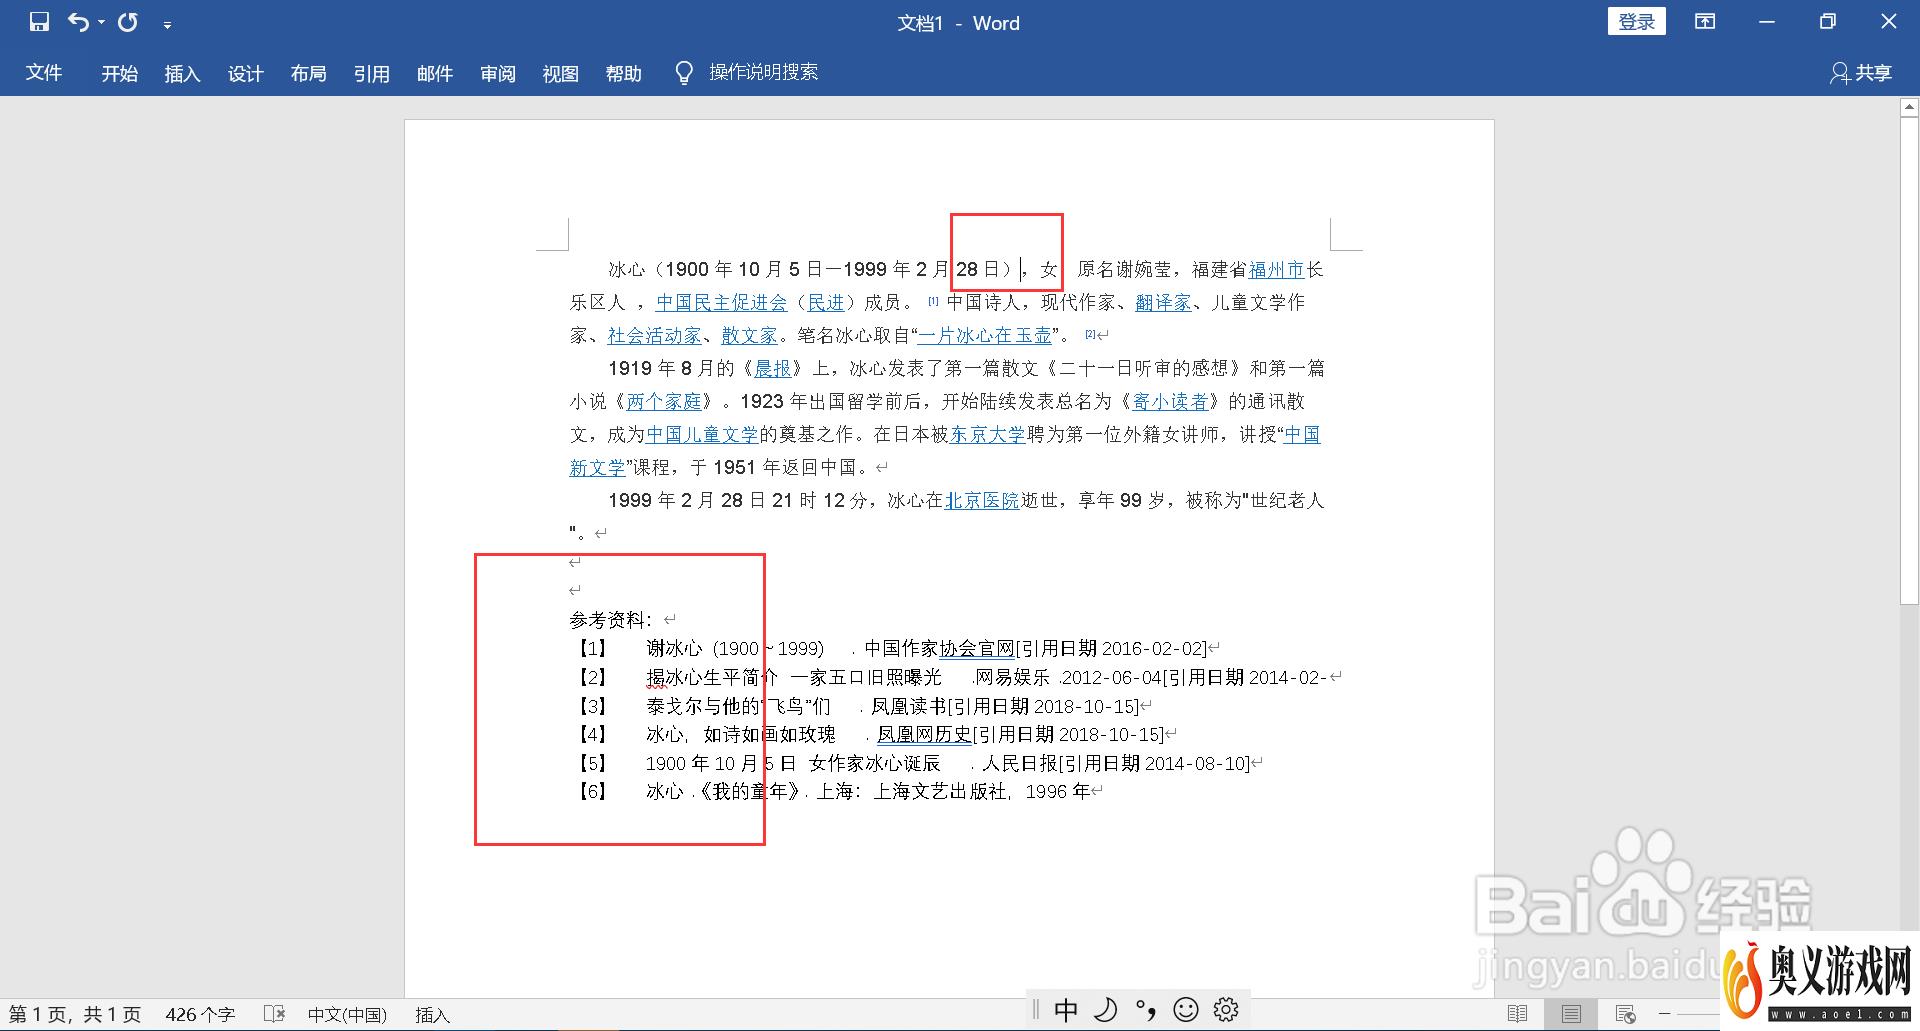The width and height of the screenshot is (1920, 1031).
Task: Switch to the 开始 ribbon tab
Action: [x=120, y=73]
